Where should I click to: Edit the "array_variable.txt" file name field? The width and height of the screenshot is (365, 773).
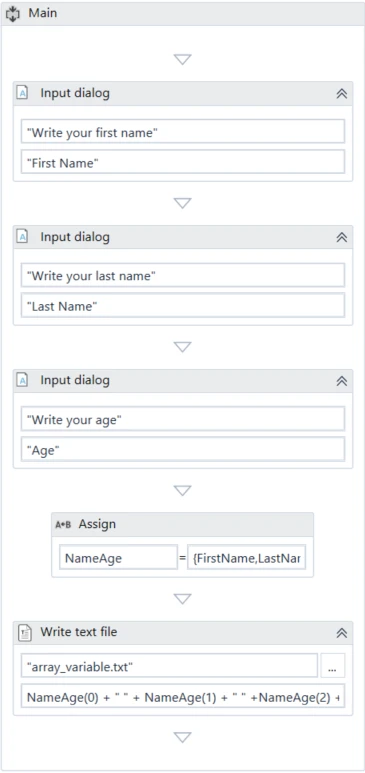[169, 666]
